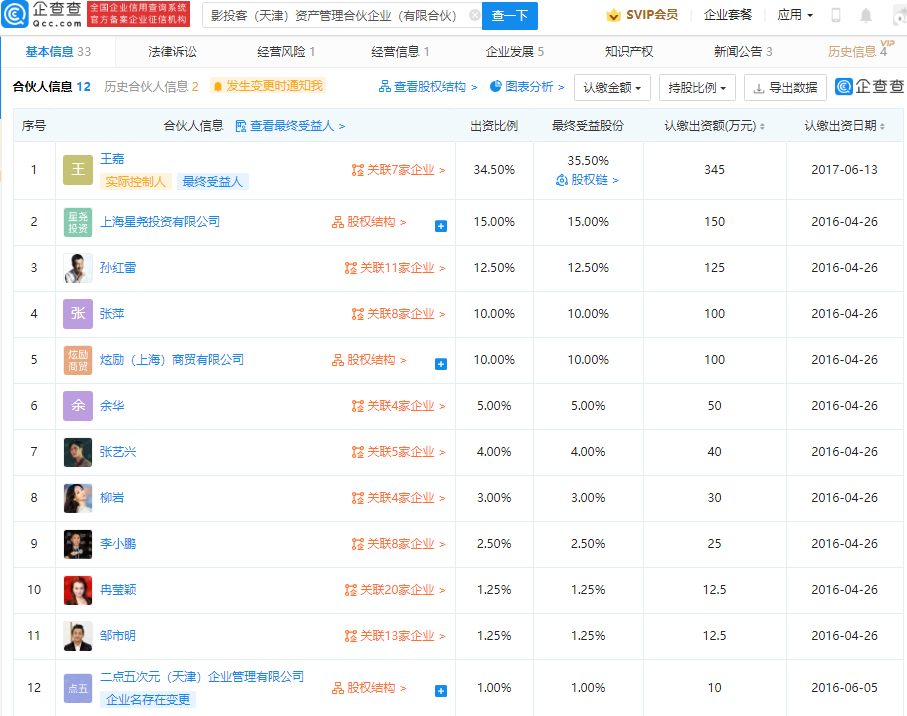
Task: Open 关联8家企业 for 李小鹏
Action: (x=399, y=544)
